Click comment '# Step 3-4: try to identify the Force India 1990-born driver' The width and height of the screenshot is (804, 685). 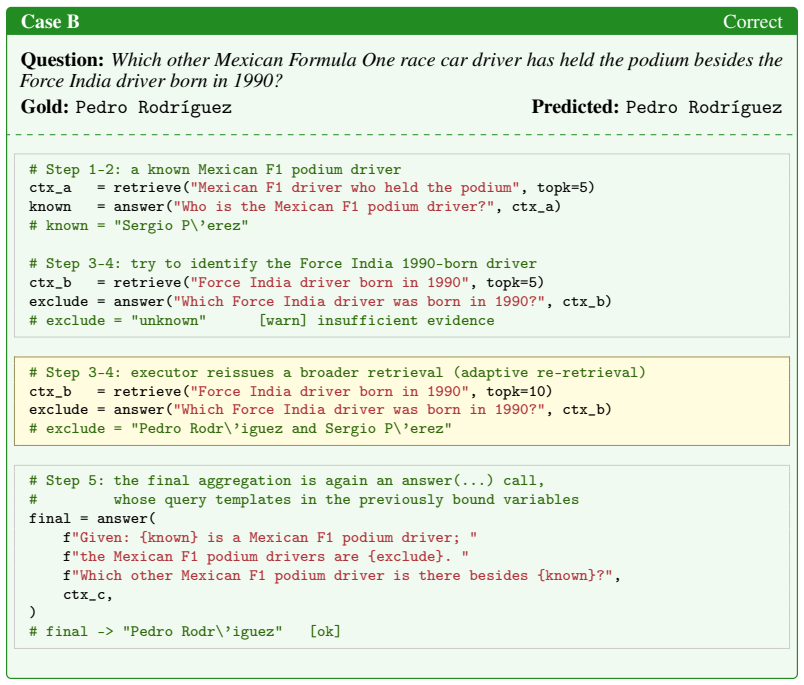(283, 264)
